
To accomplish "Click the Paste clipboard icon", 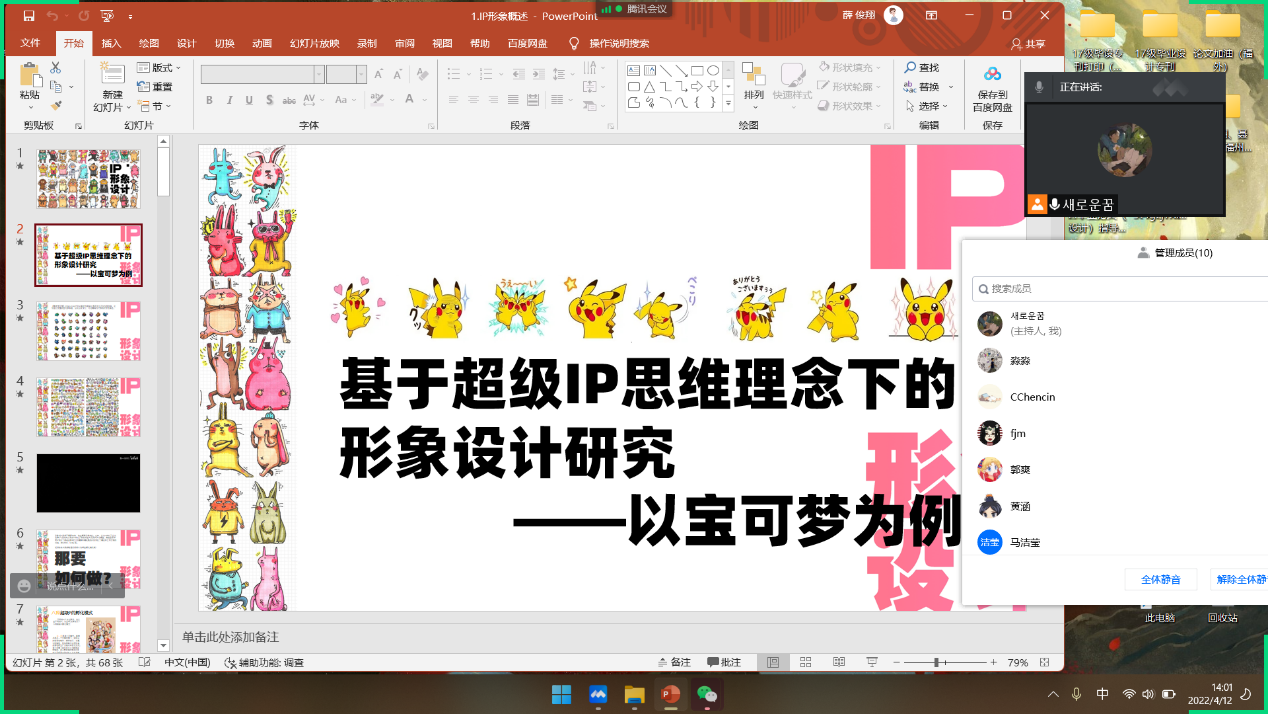I will [x=30, y=75].
